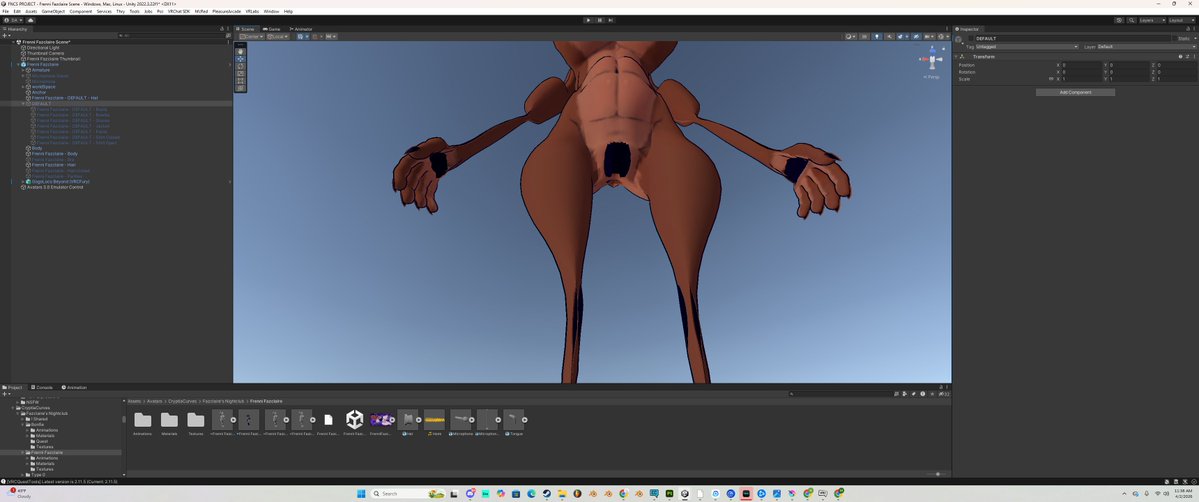1199x502 pixels.
Task: Expand the Armature object in Hierarchy
Action: [x=23, y=70]
